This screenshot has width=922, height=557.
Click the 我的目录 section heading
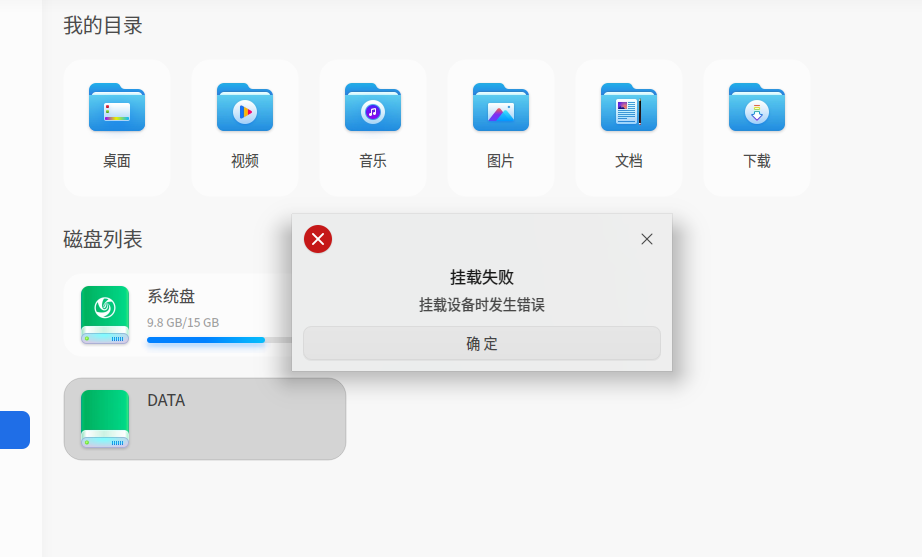pyautogui.click(x=103, y=25)
